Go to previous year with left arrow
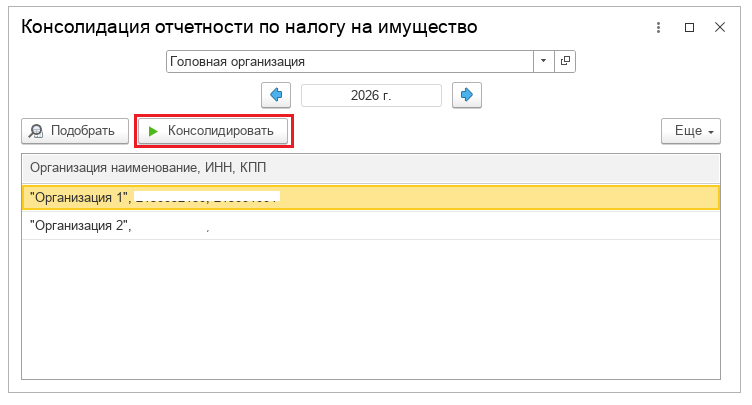Viewport: 752px width, 405px height. (x=276, y=95)
